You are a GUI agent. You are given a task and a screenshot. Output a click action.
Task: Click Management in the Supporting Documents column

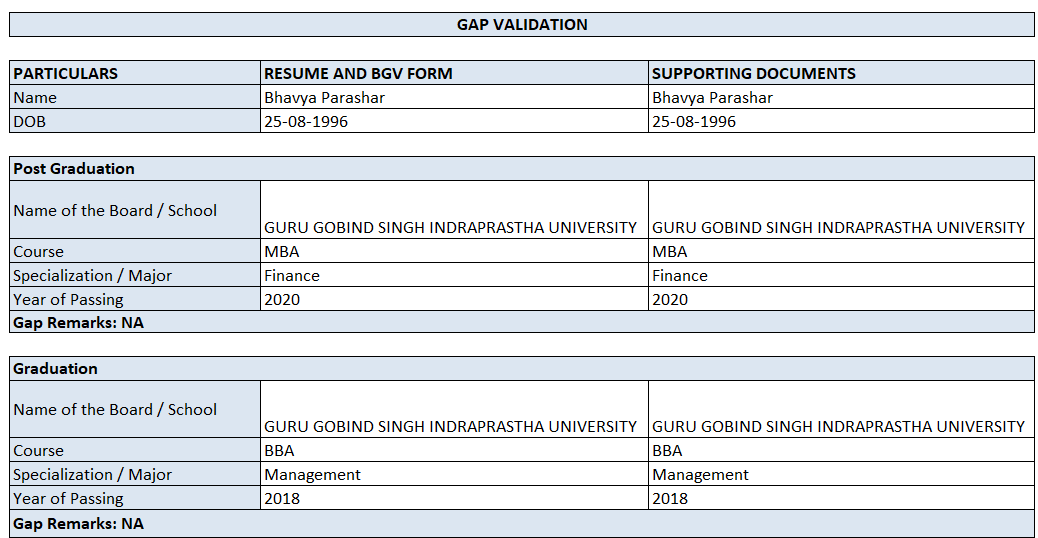841,475
